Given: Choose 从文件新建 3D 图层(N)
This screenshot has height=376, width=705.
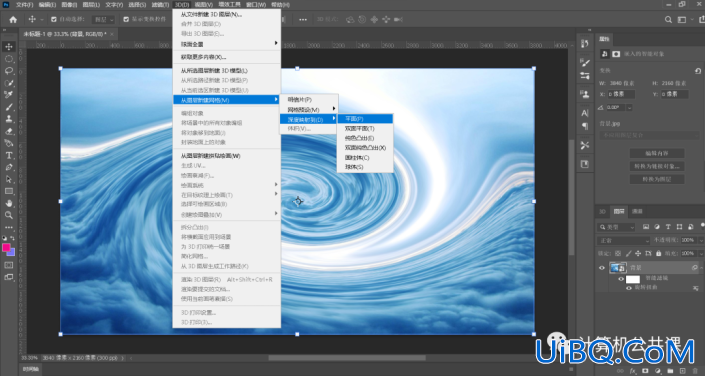Looking at the screenshot, I should point(227,14).
